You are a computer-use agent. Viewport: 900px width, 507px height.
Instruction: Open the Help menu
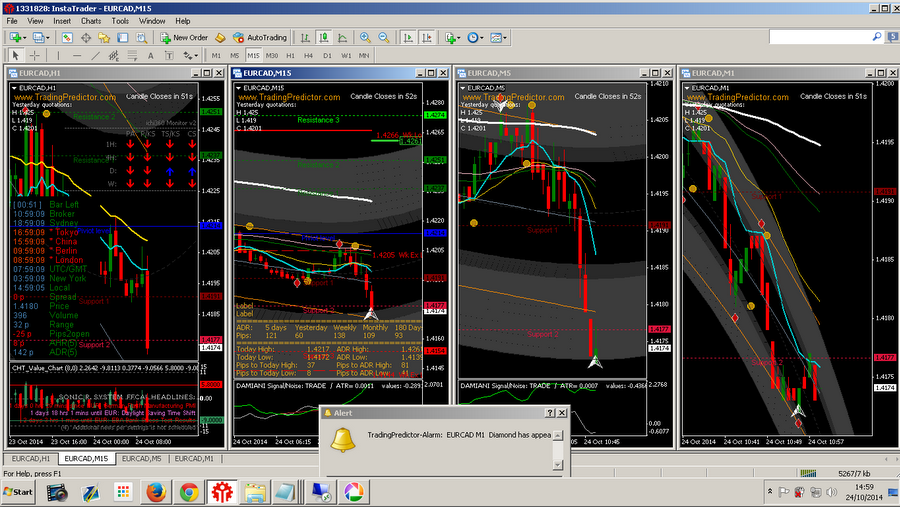click(x=183, y=21)
